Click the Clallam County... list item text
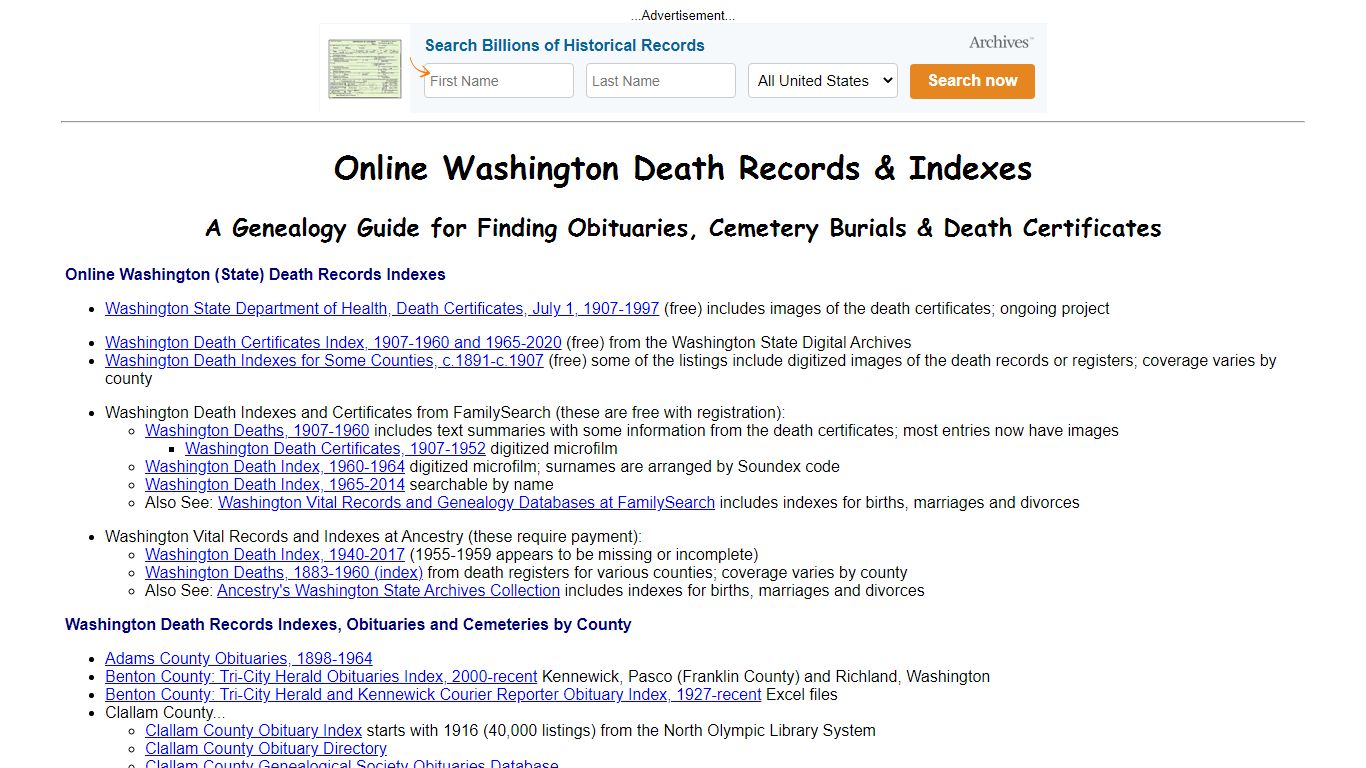Viewport: 1366px width, 768px height. point(165,712)
